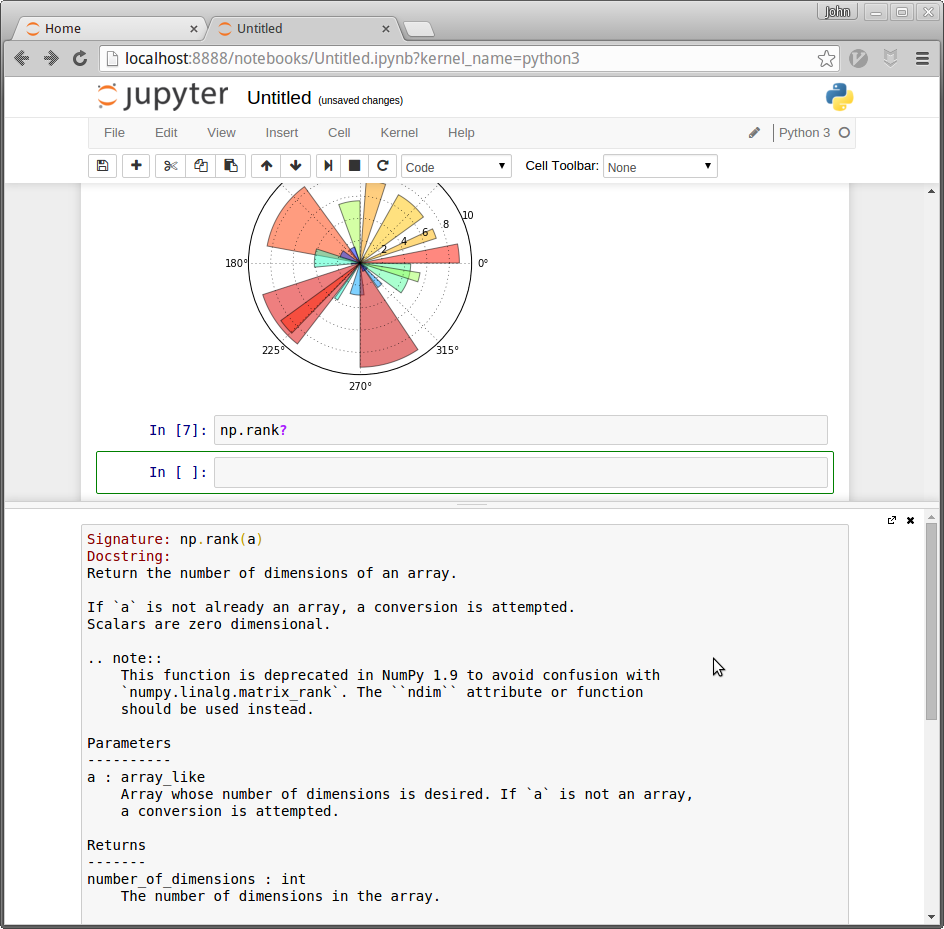Run cell and select below

point(327,166)
